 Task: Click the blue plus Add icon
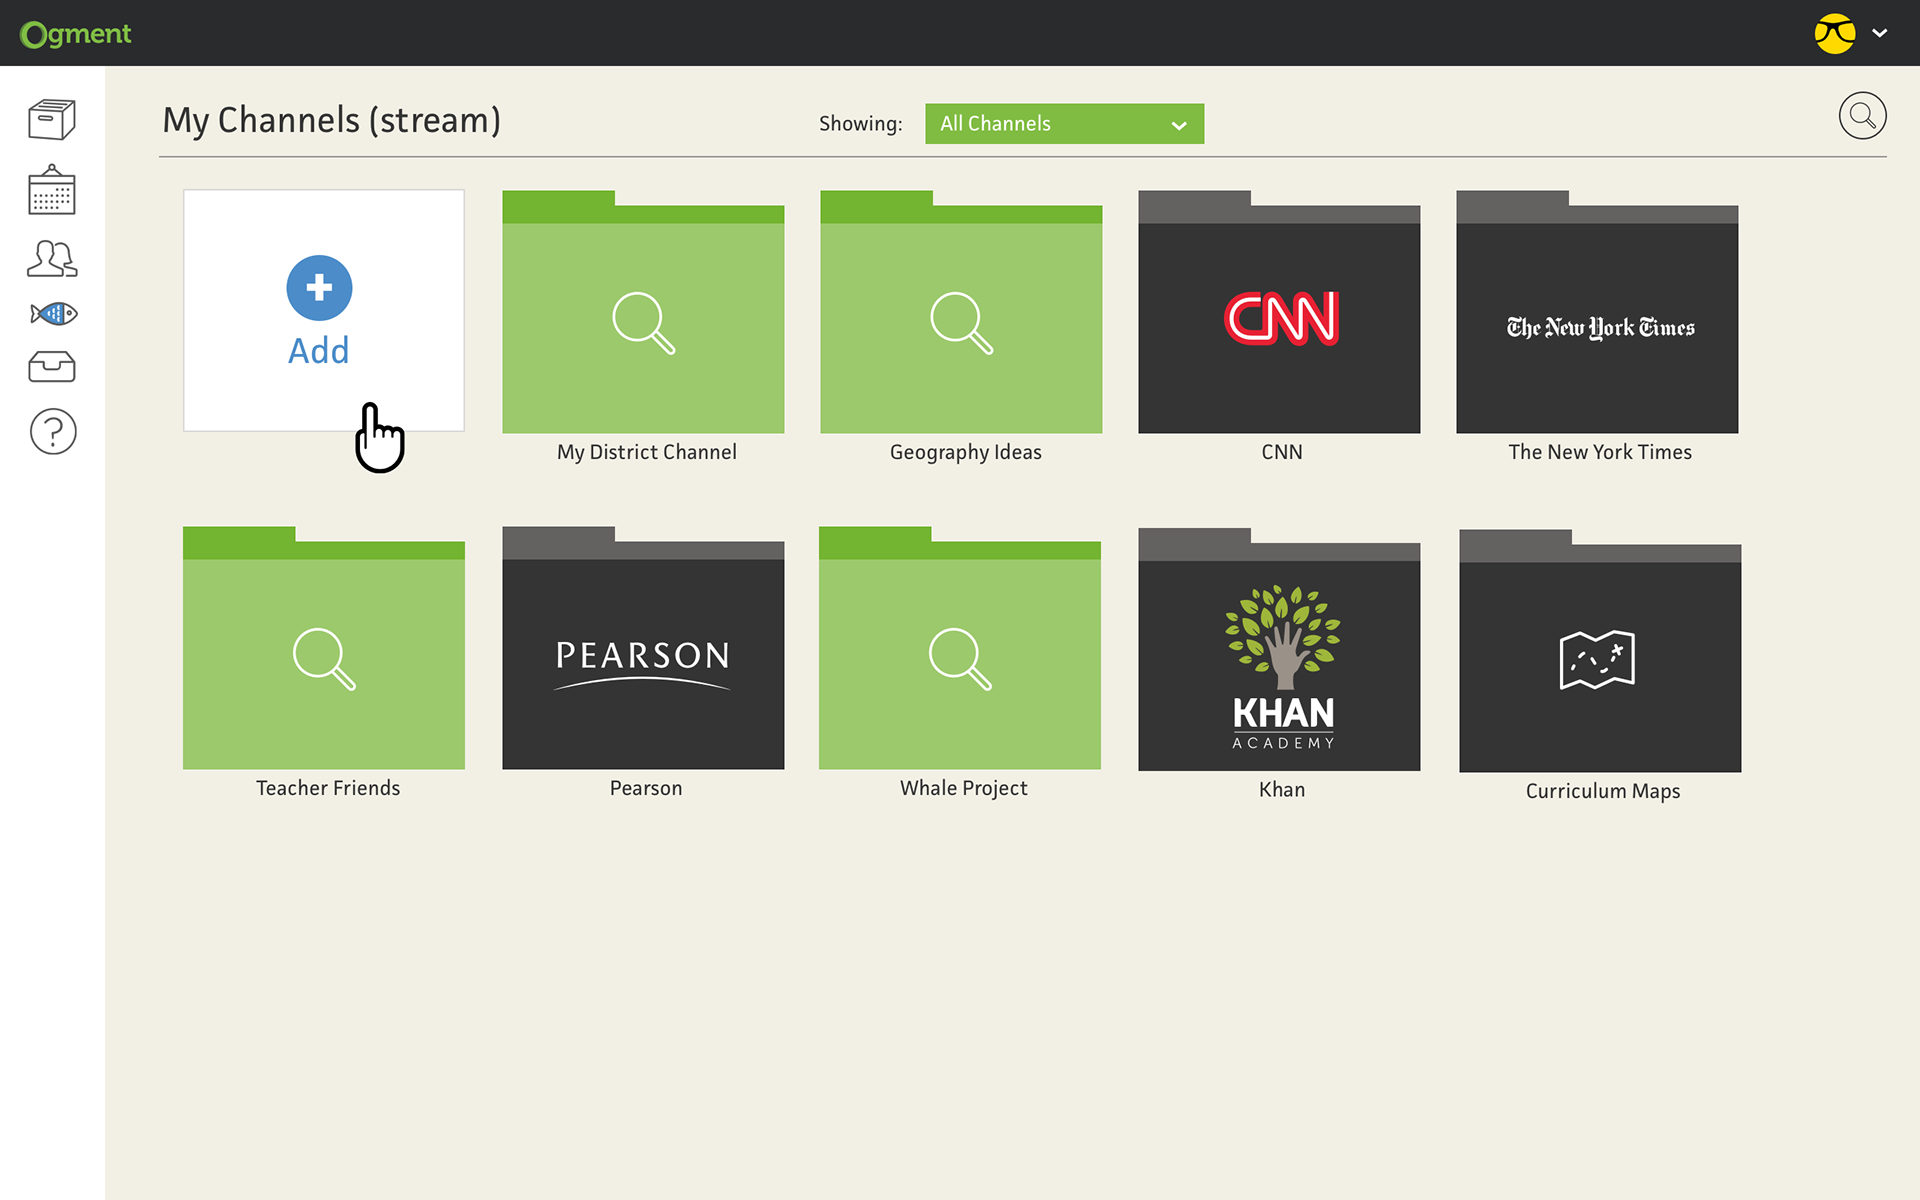[319, 288]
